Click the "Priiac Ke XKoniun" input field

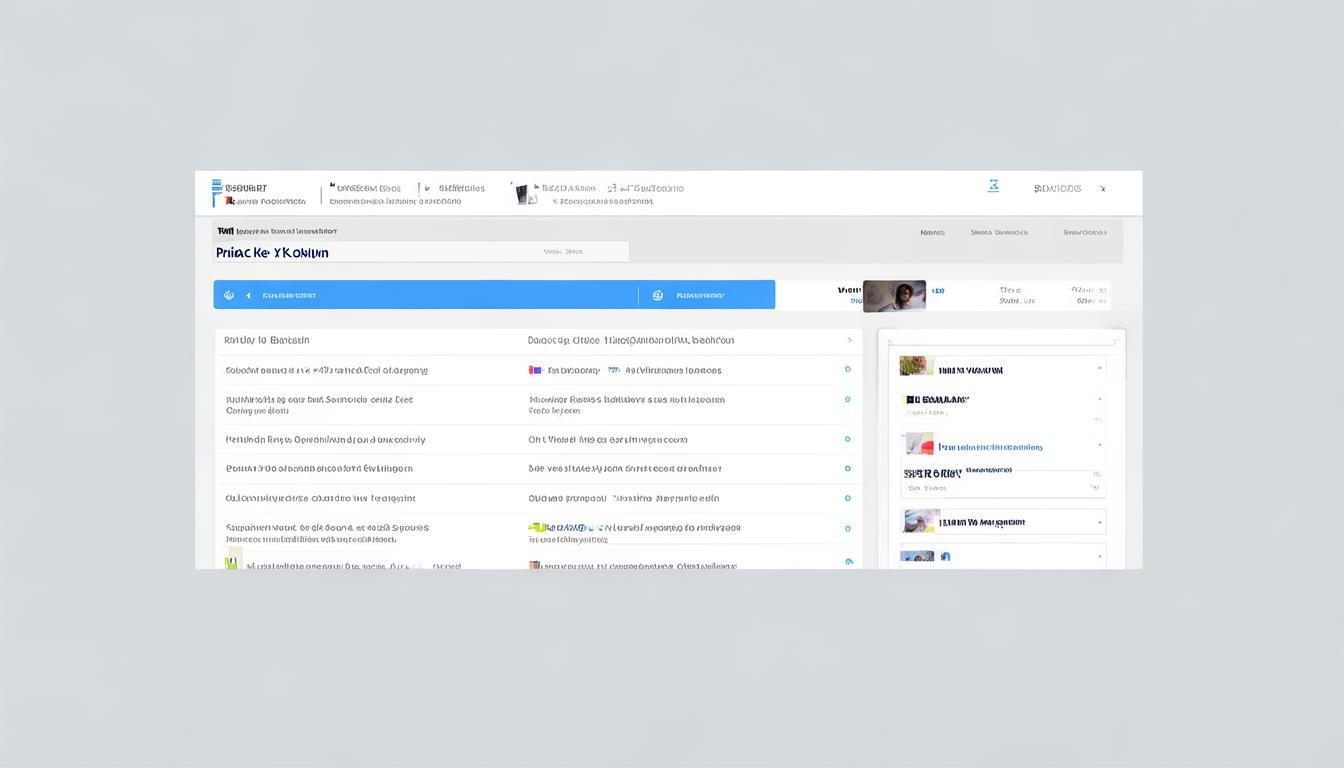pyautogui.click(x=421, y=252)
